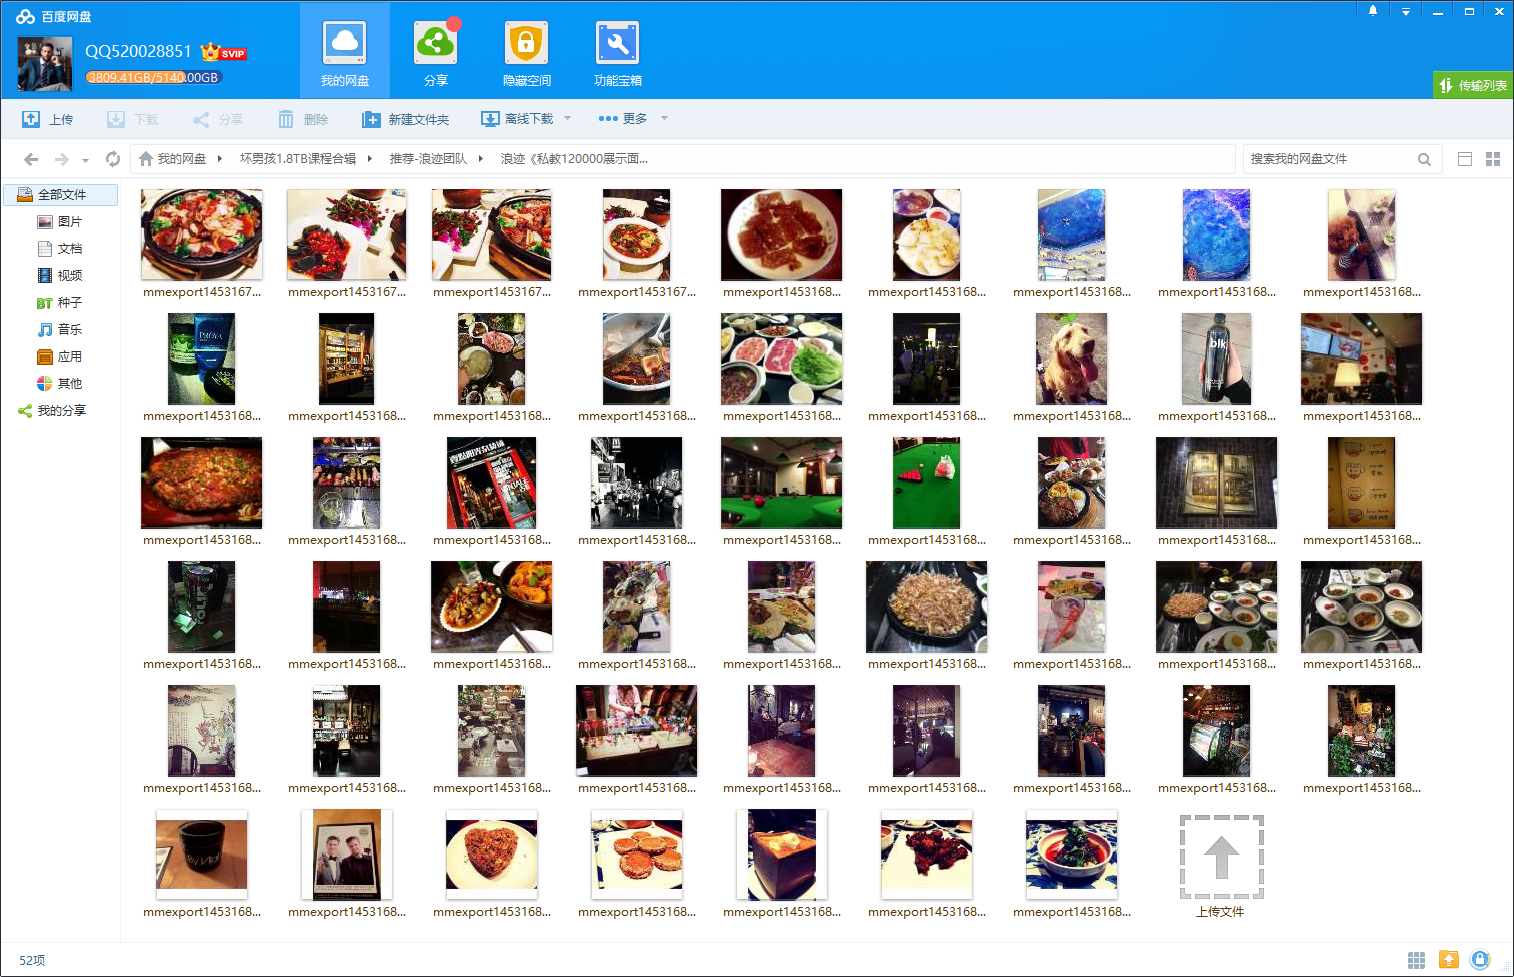Click the blue lock status icon

click(x=1480, y=960)
